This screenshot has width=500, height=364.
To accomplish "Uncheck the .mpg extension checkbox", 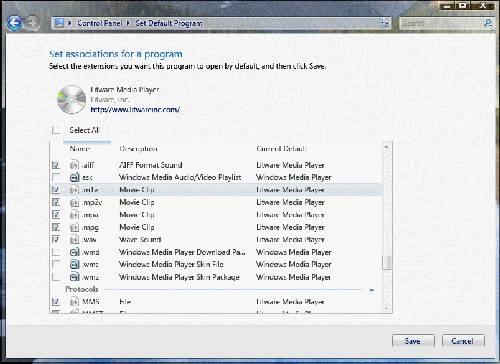I will pos(56,227).
